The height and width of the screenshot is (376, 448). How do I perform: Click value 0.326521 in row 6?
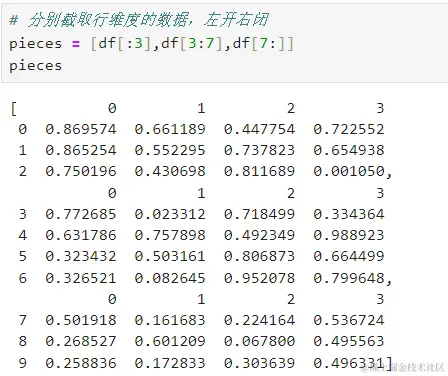click(x=81, y=278)
